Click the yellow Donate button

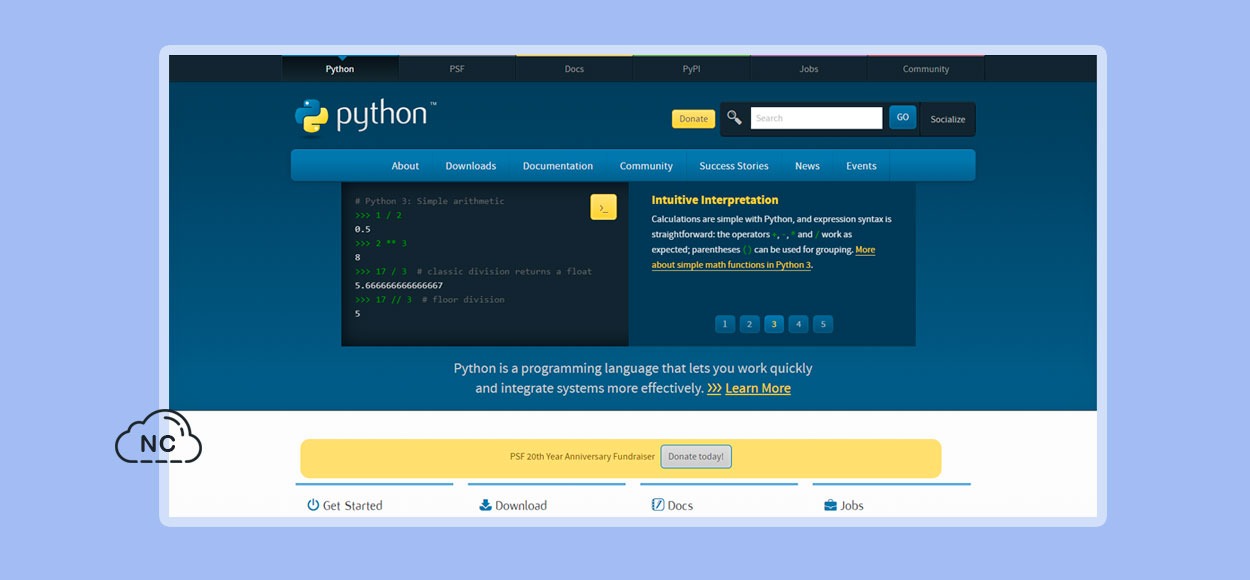point(693,119)
